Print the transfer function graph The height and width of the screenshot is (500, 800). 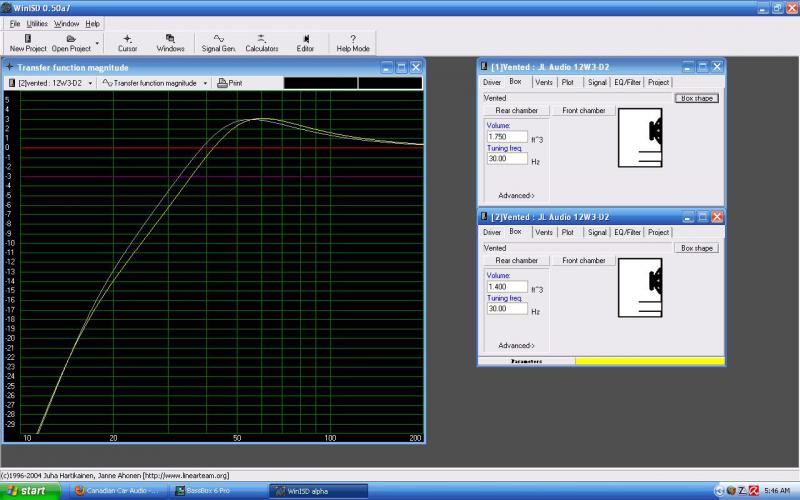[x=230, y=83]
